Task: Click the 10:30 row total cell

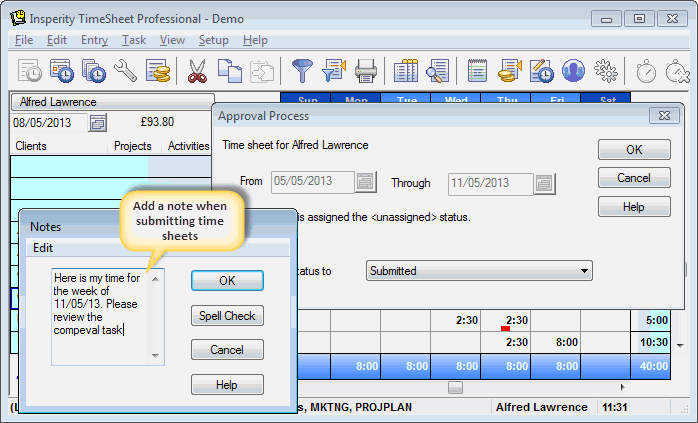Action: [650, 342]
